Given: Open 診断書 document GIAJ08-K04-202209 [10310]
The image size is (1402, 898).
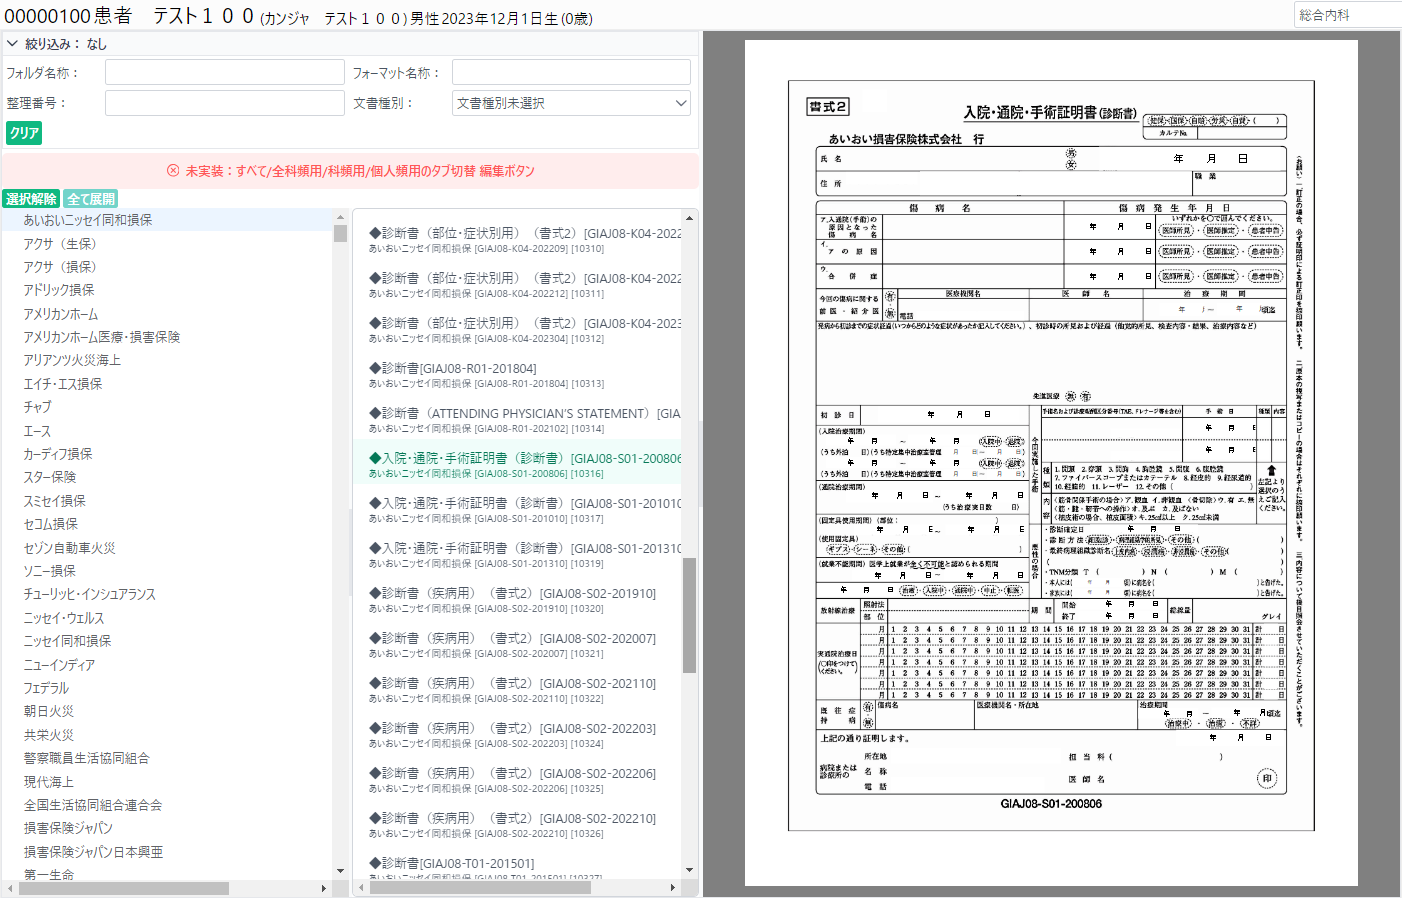Looking at the screenshot, I should tap(518, 240).
